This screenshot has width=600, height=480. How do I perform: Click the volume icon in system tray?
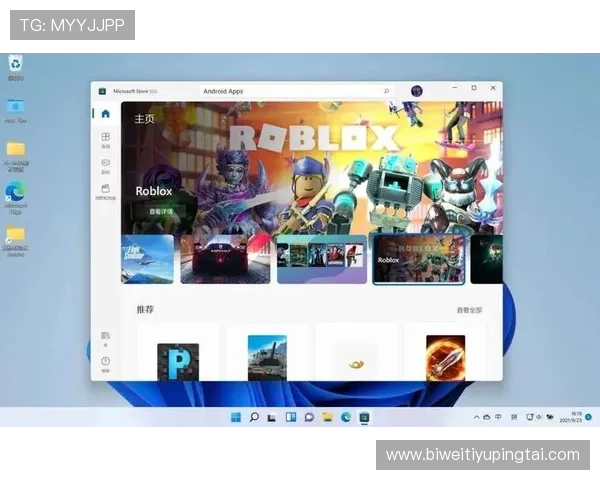click(539, 417)
